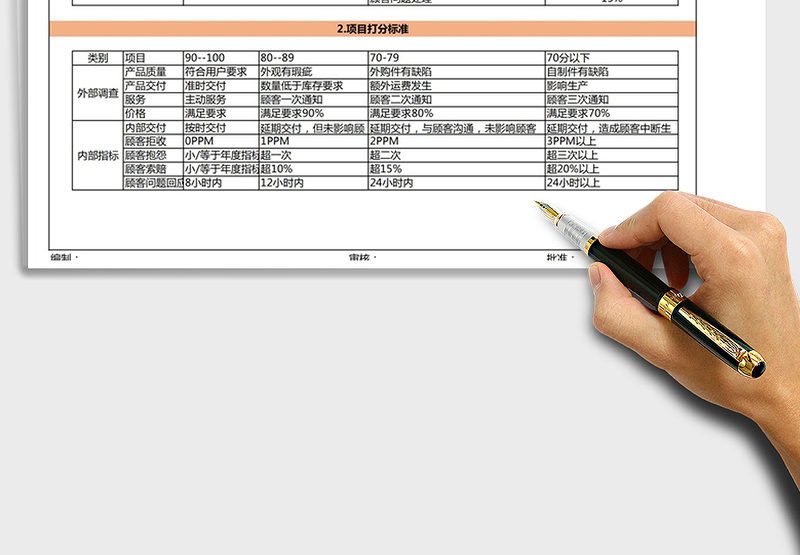Image resolution: width=800 pixels, height=555 pixels.
Task: Select the '70-79' score header cell
Action: (455, 58)
